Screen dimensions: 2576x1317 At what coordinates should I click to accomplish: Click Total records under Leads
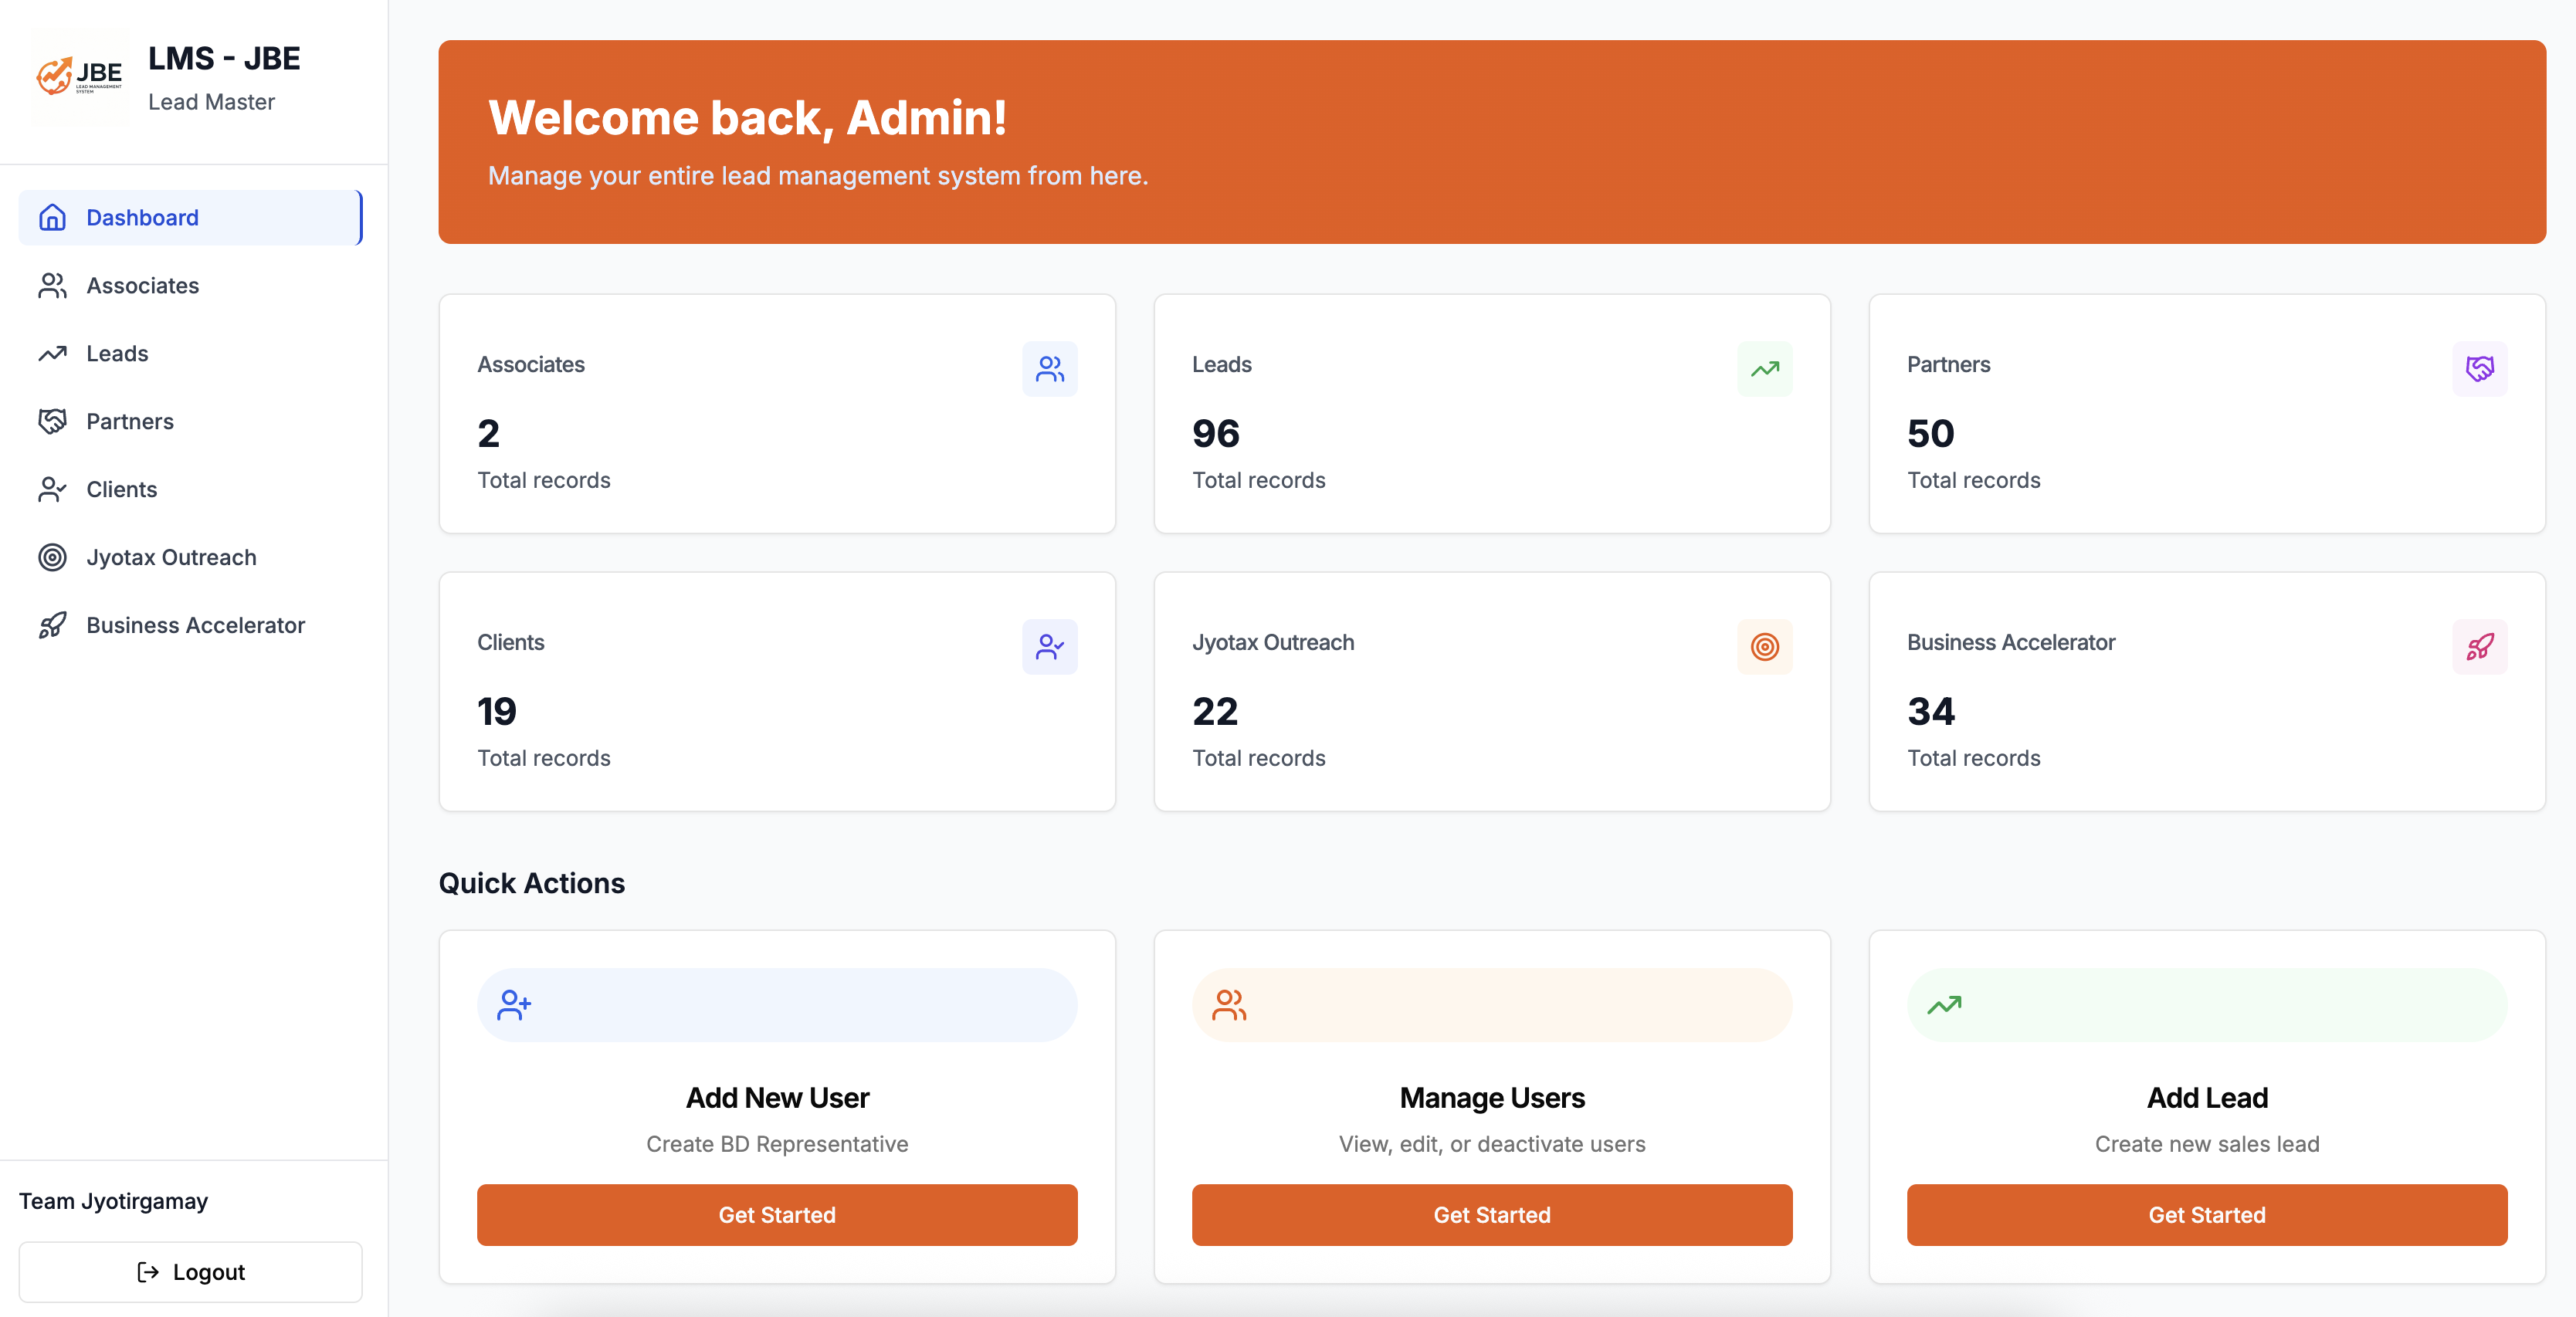(x=1258, y=480)
